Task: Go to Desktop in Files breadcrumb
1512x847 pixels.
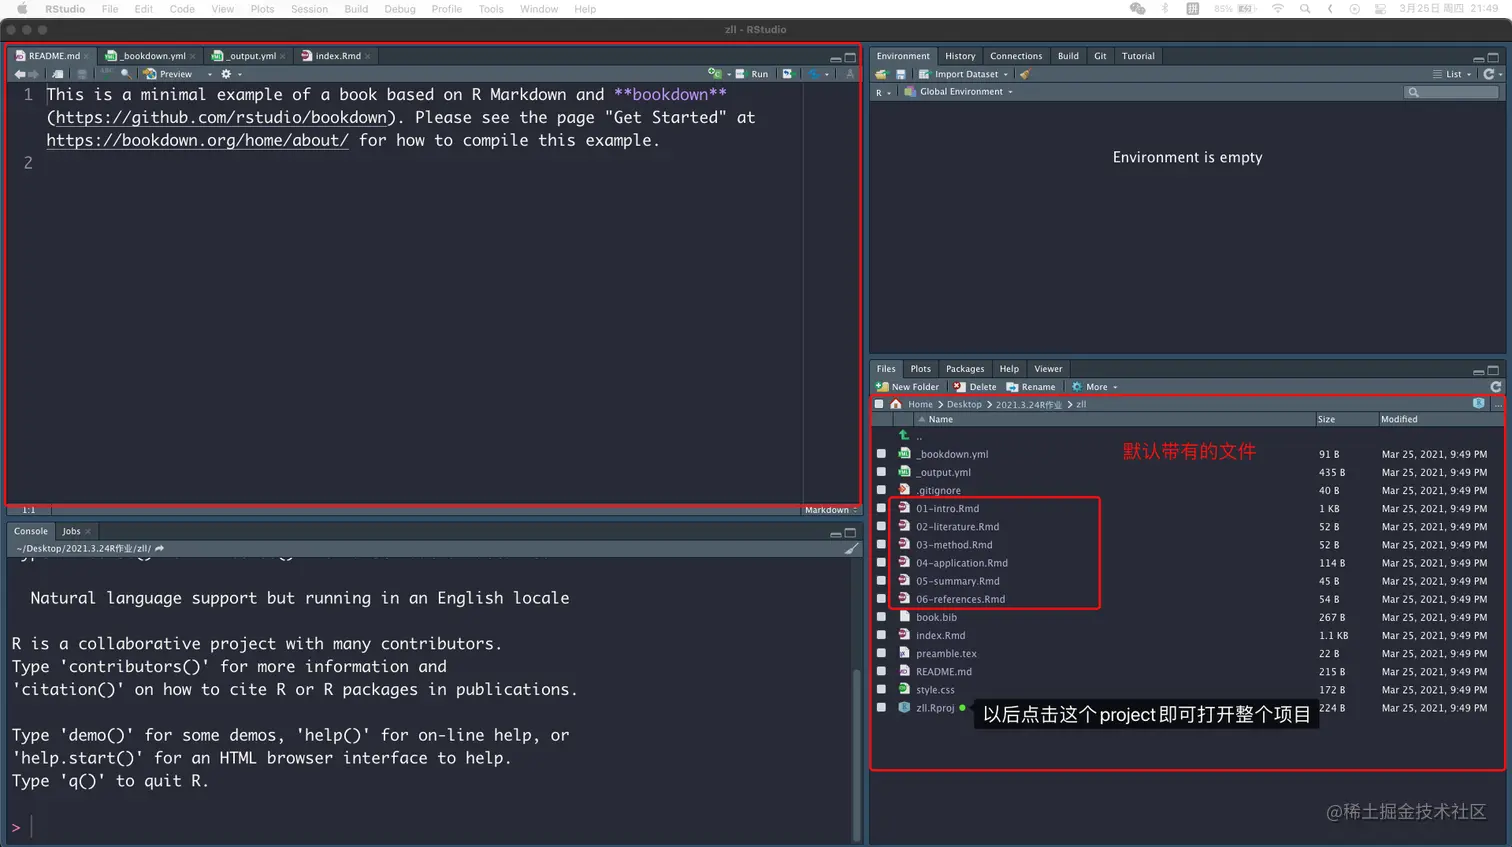Action: [964, 404]
